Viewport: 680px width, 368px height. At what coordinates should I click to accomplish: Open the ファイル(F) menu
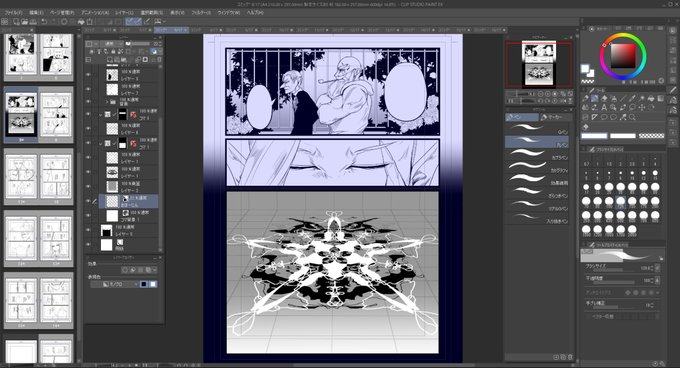point(13,13)
